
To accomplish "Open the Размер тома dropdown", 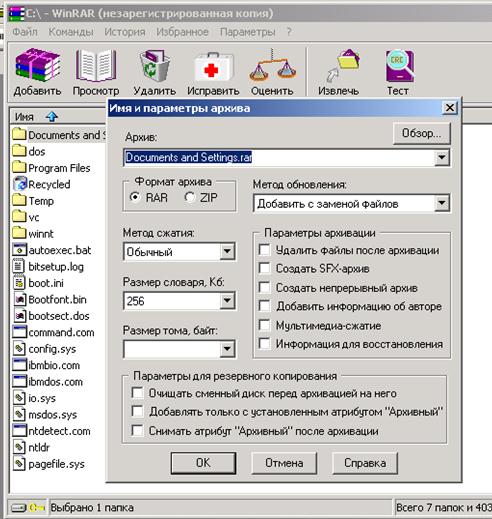I will pyautogui.click(x=227, y=349).
